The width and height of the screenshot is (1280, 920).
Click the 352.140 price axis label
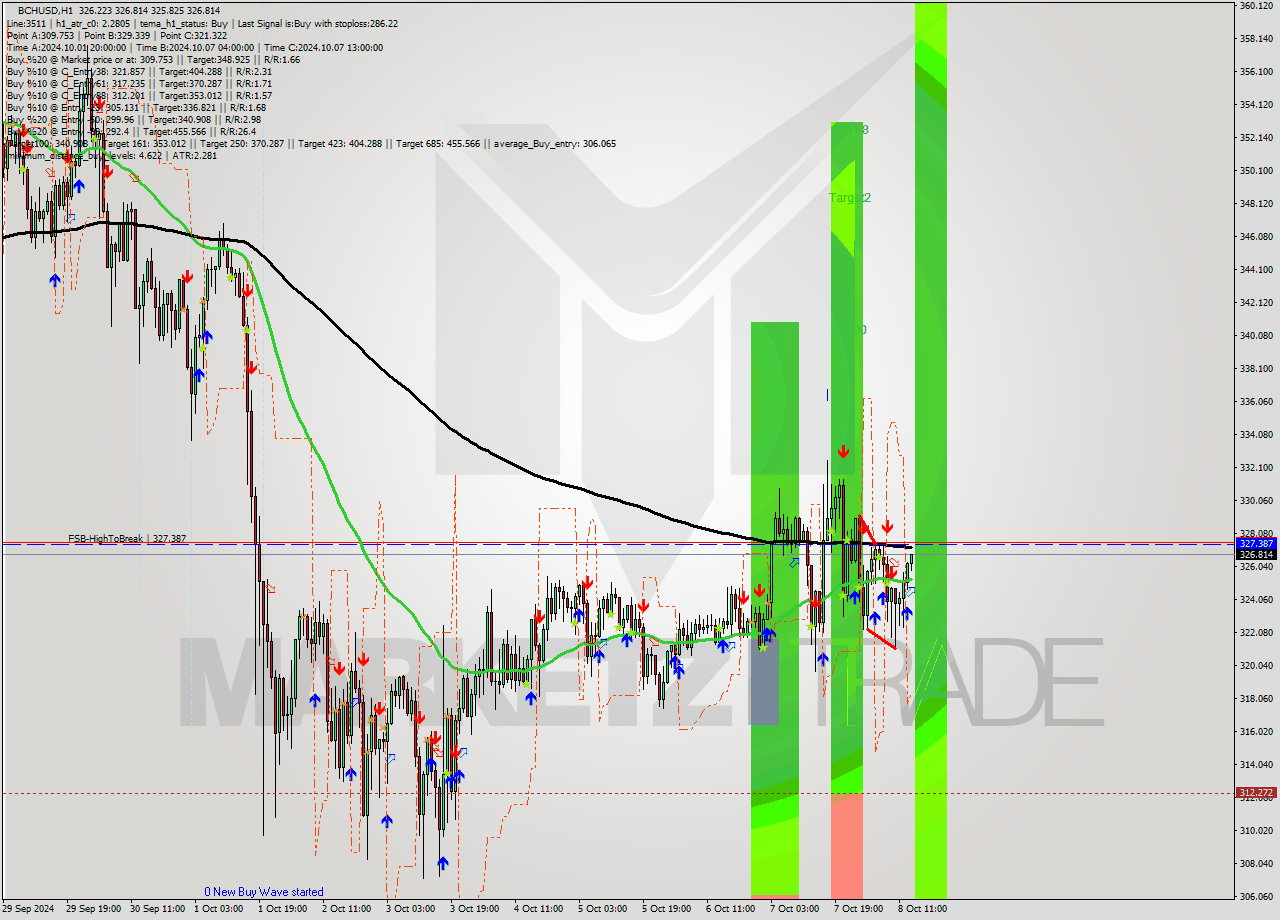[x=1255, y=138]
